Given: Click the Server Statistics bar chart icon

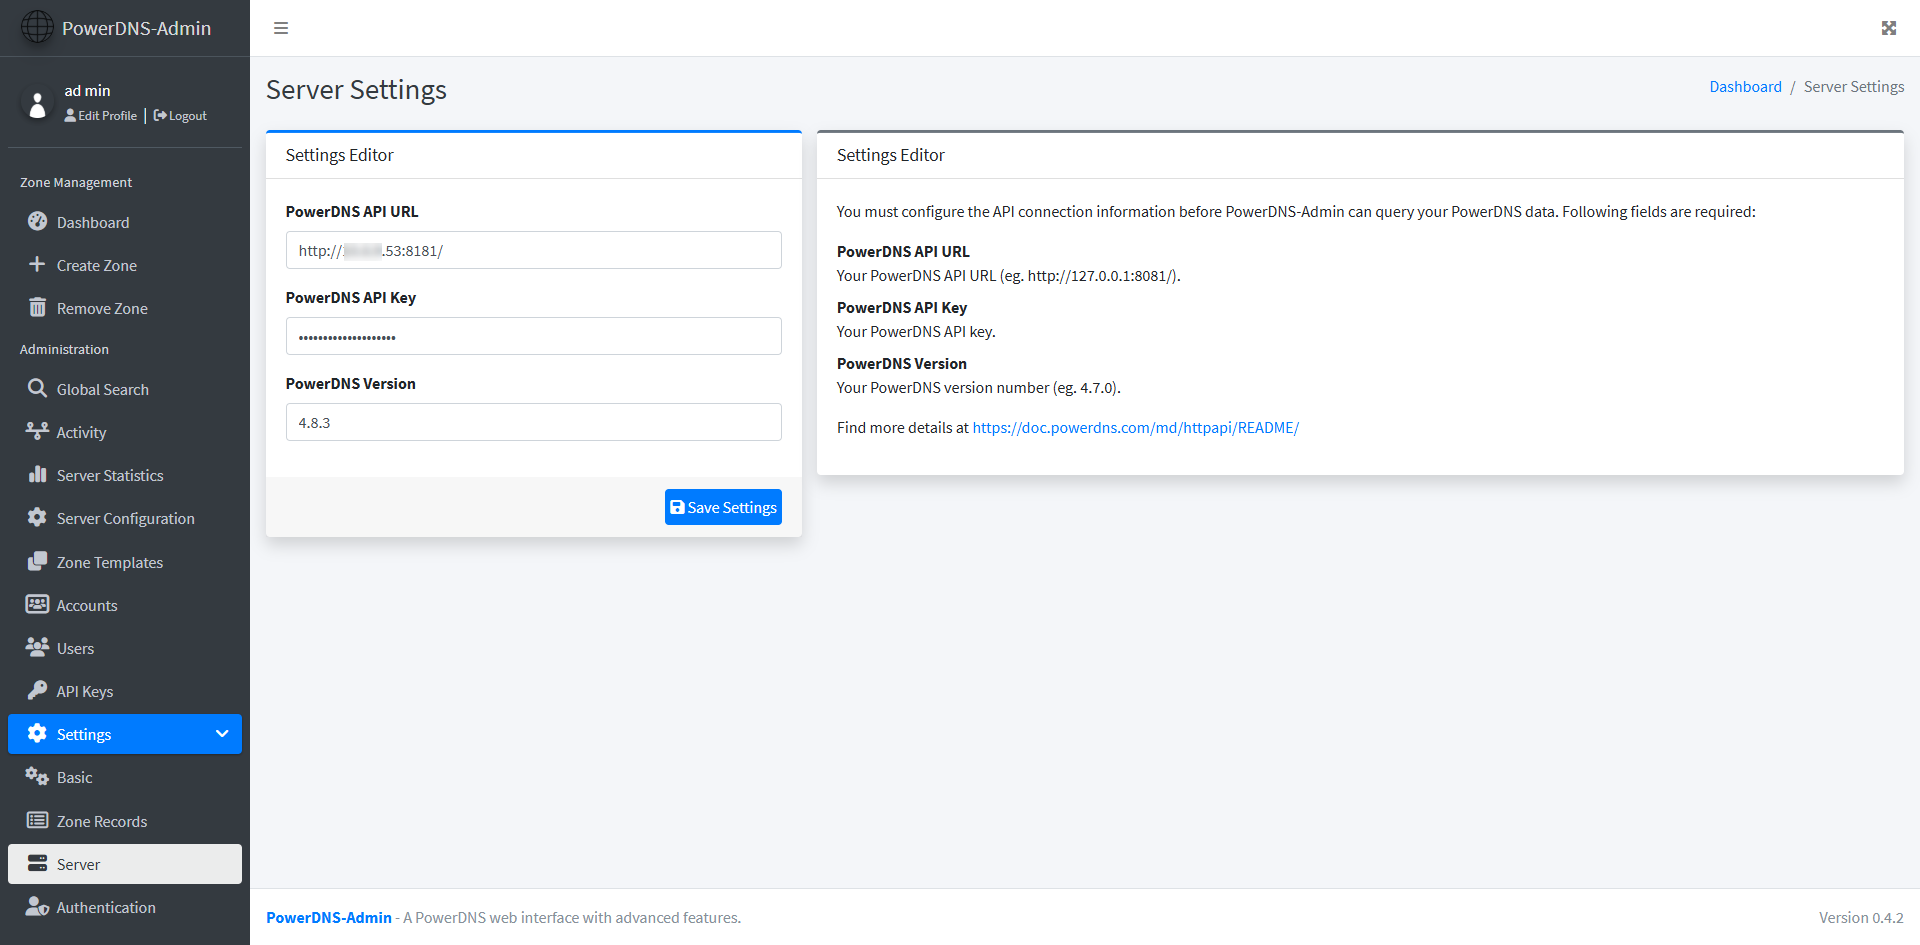Looking at the screenshot, I should pos(37,475).
